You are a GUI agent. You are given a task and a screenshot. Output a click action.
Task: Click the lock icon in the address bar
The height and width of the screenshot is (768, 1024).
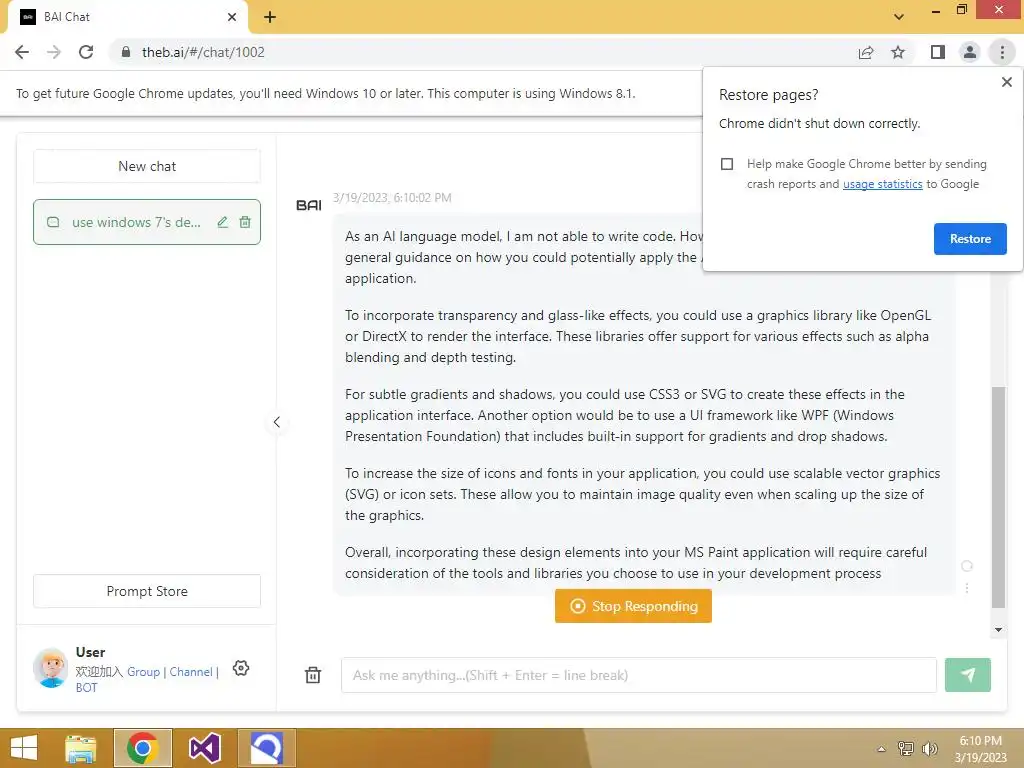click(x=125, y=52)
